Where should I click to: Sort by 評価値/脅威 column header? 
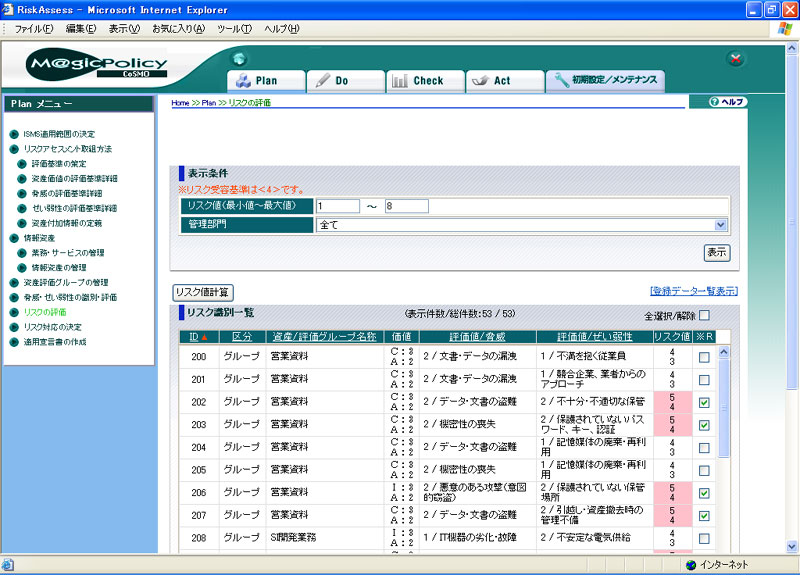pyautogui.click(x=477, y=337)
